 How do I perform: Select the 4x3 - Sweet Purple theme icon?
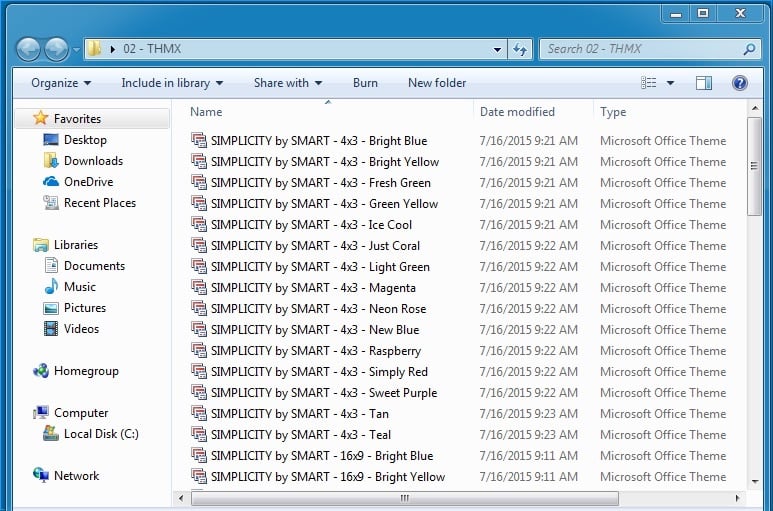199,392
